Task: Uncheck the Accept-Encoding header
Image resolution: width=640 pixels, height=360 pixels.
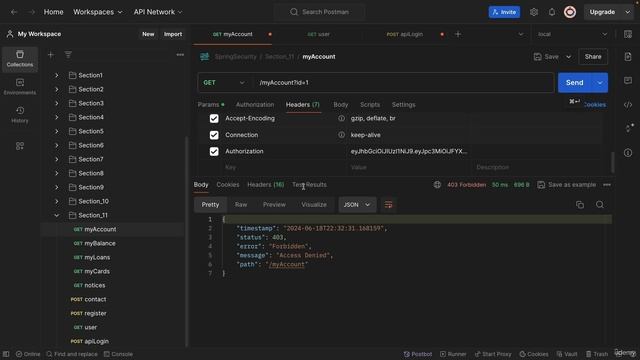Action: click(x=214, y=118)
